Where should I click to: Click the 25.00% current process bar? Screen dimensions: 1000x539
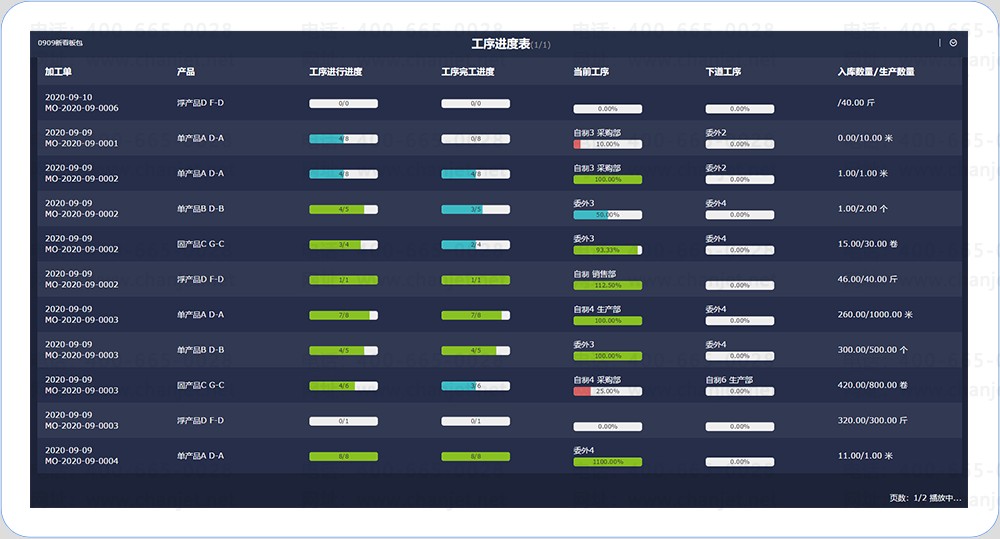point(608,391)
